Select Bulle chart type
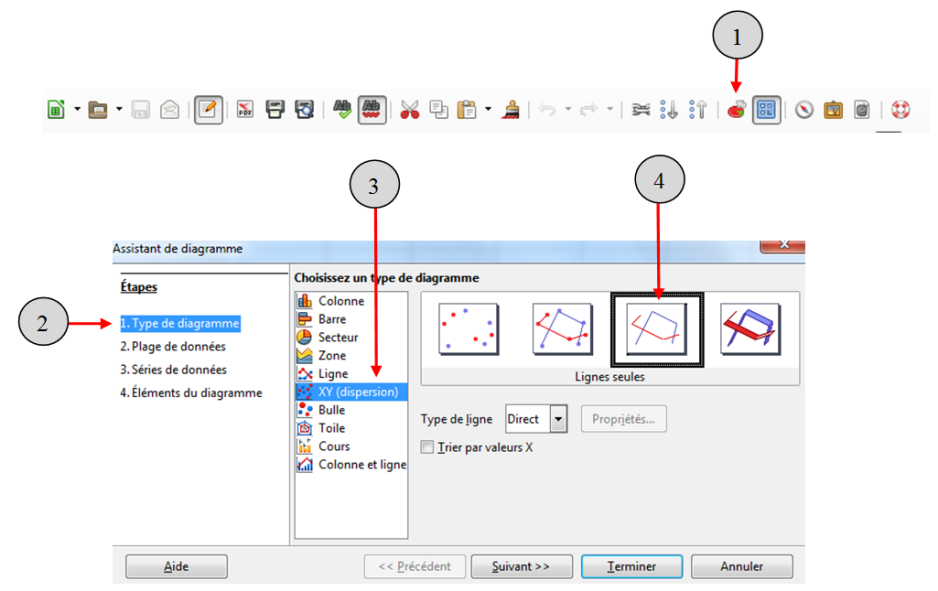This screenshot has height=591, width=938. point(351,410)
